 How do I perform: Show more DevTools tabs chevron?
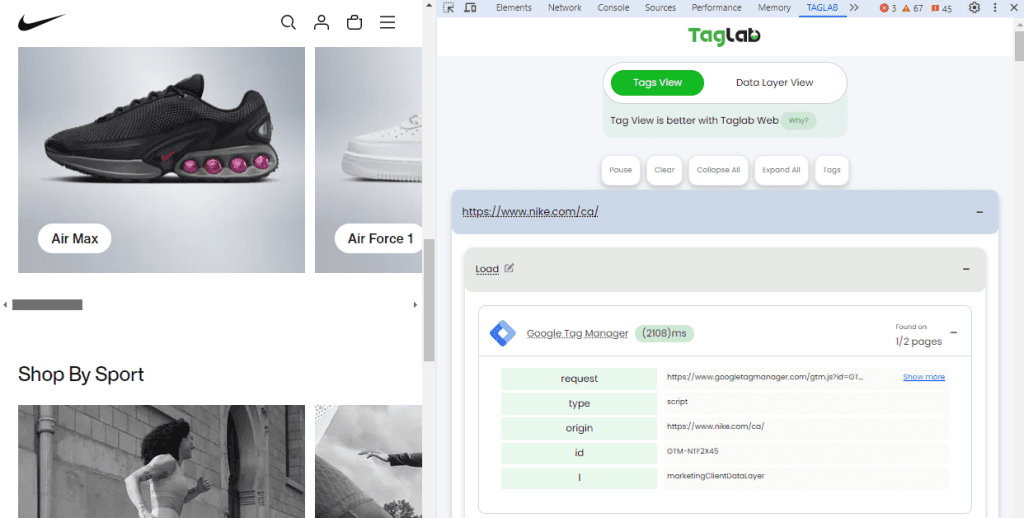click(x=854, y=8)
